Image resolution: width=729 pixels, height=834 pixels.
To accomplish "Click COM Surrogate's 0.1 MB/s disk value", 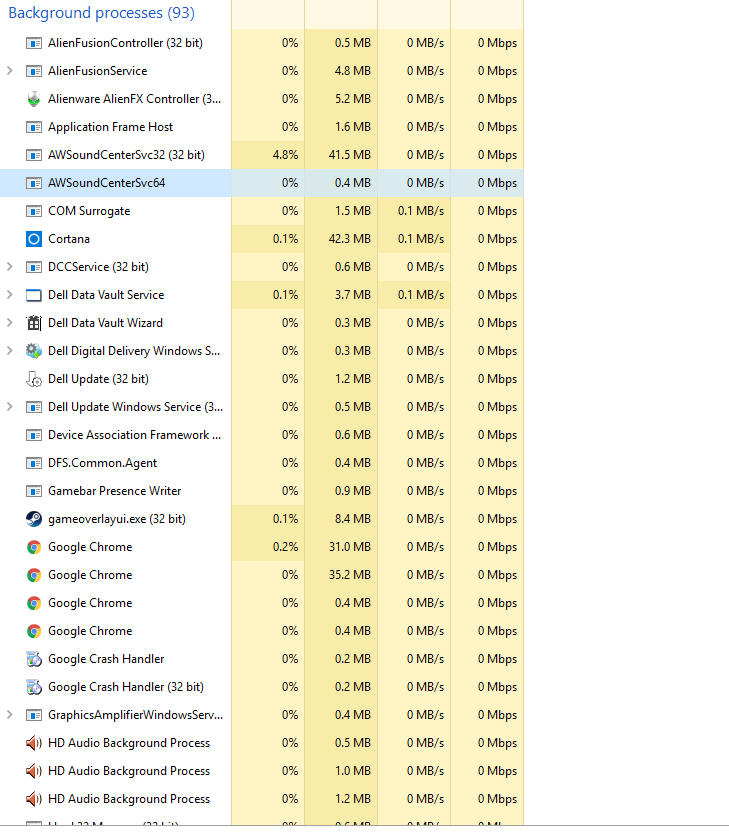I will click(x=421, y=211).
